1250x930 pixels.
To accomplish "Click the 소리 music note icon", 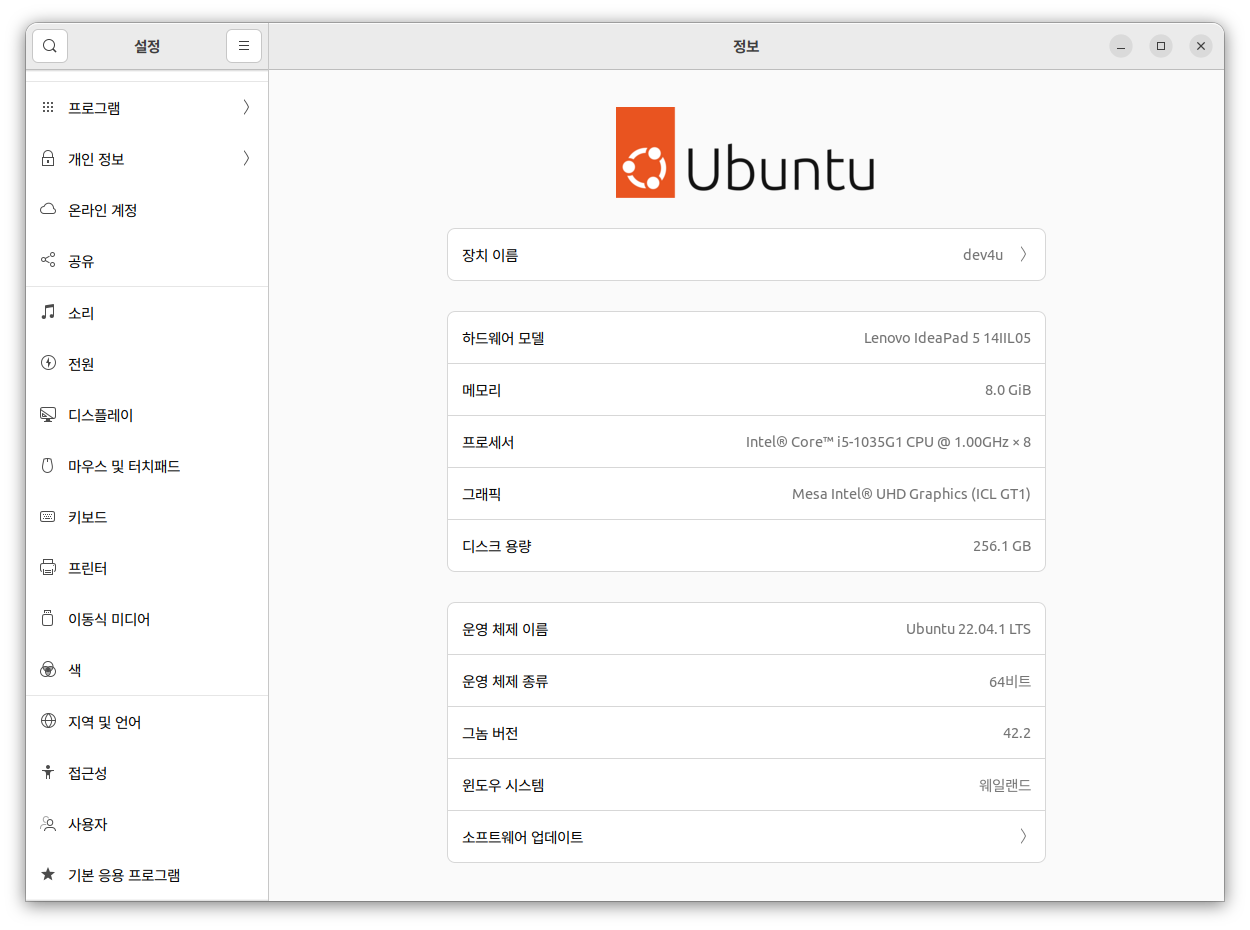I will (x=48, y=312).
